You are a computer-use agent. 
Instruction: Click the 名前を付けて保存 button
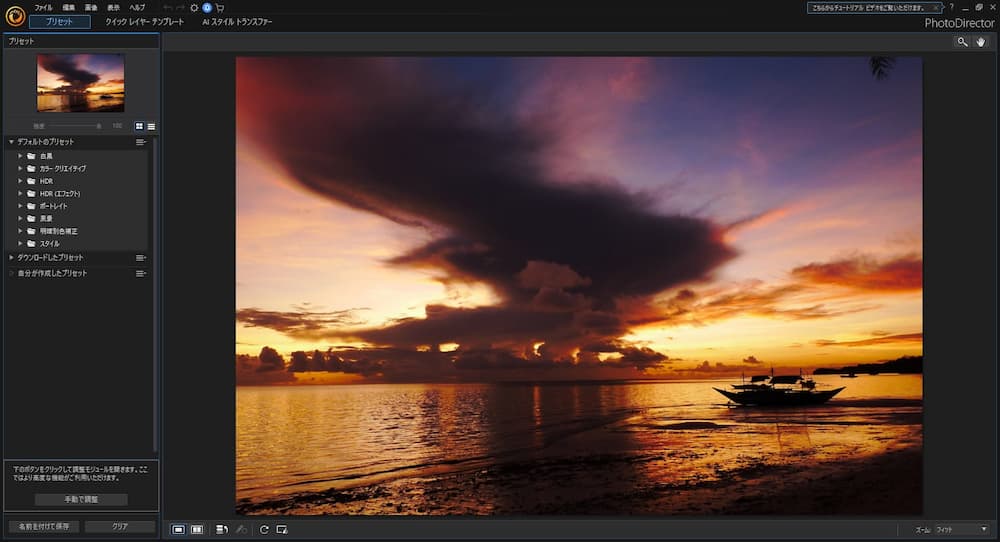click(44, 527)
